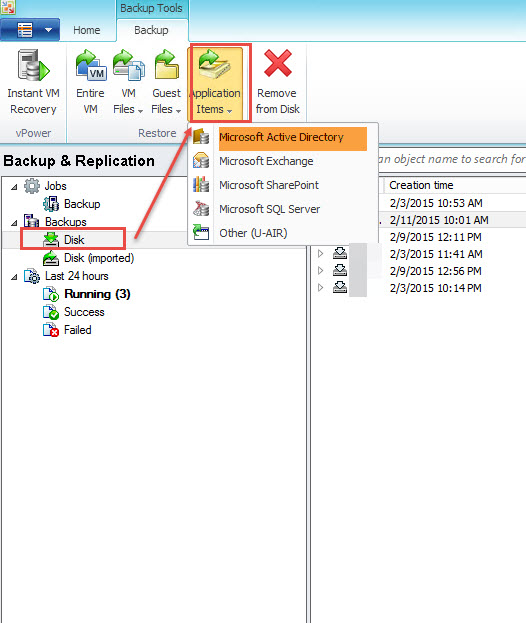Viewport: 526px width, 623px height.
Task: Click the object name search field
Action: pyautogui.click(x=452, y=160)
